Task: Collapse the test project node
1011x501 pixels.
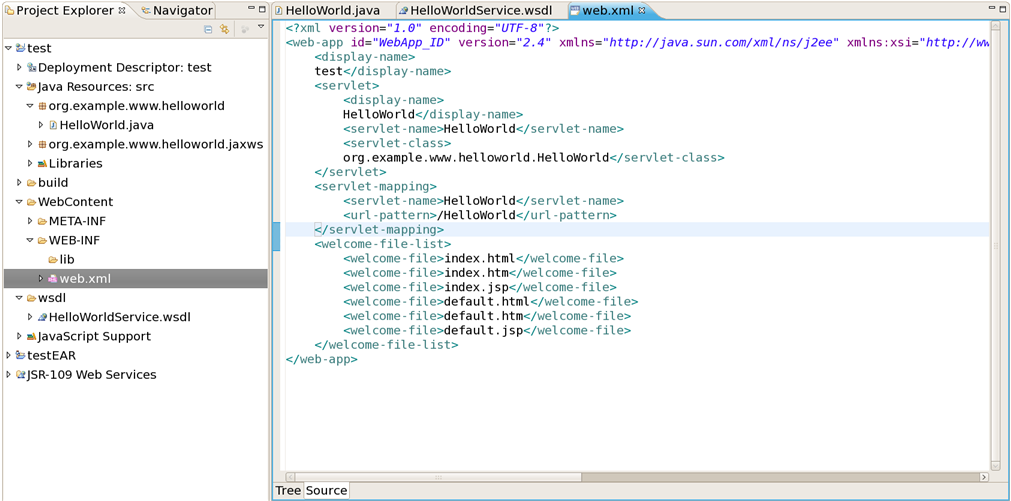Action: click(x=8, y=48)
